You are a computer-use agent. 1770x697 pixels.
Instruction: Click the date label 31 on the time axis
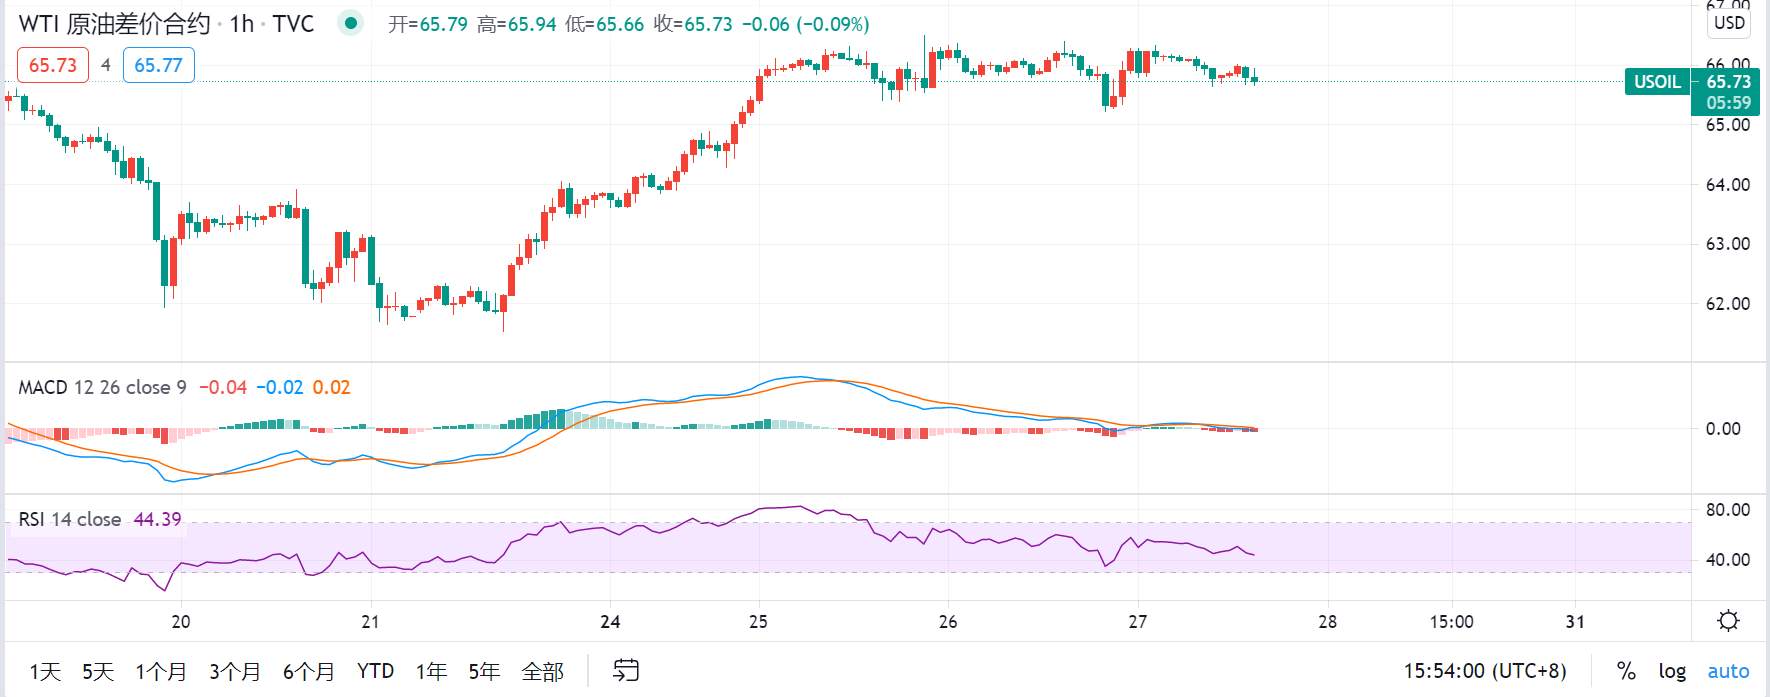click(1575, 621)
